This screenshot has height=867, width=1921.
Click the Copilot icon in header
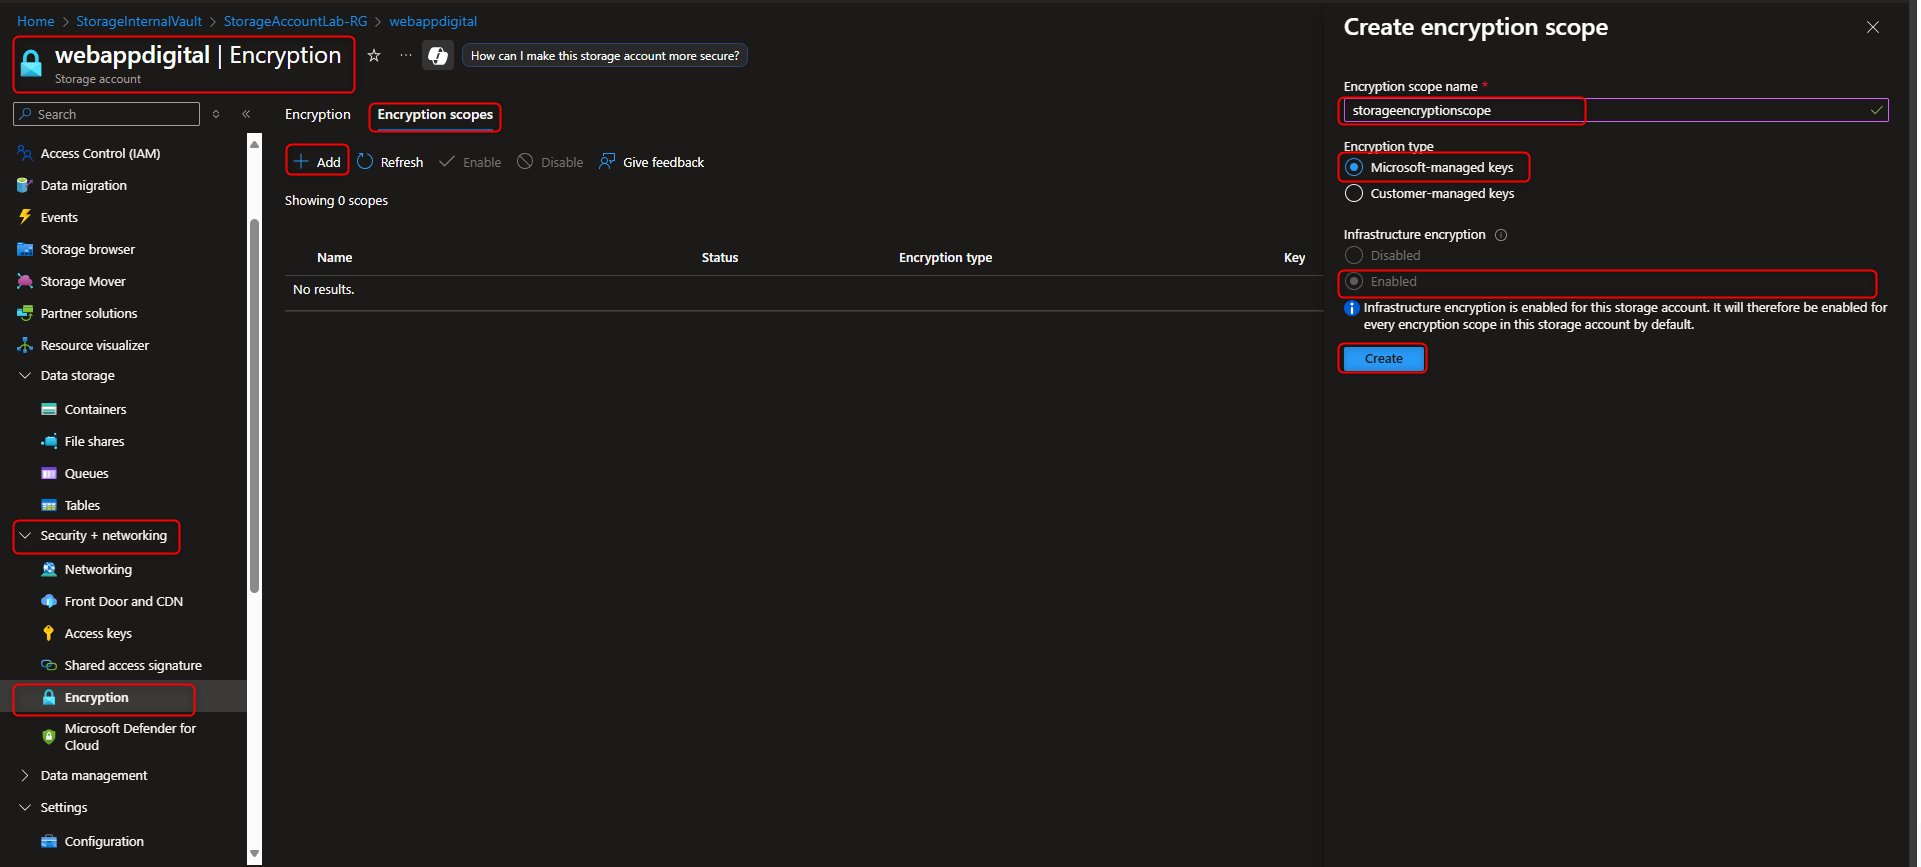[438, 56]
